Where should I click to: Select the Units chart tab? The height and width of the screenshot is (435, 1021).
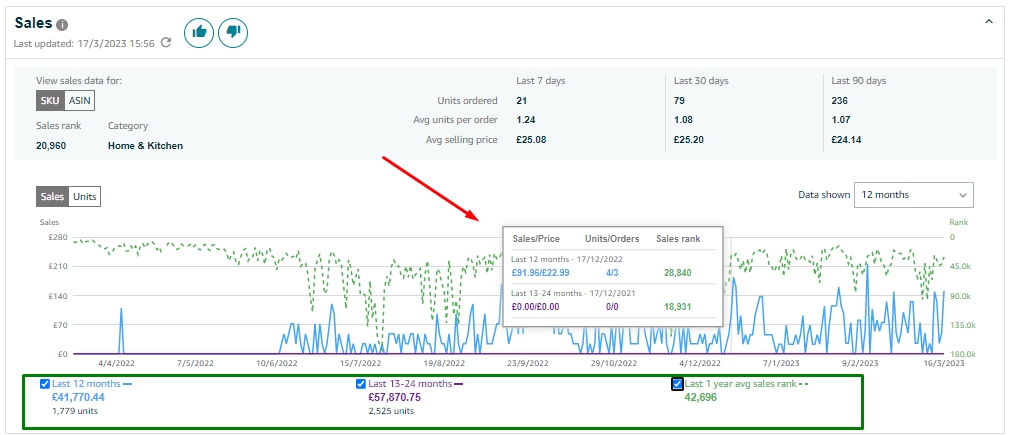85,197
